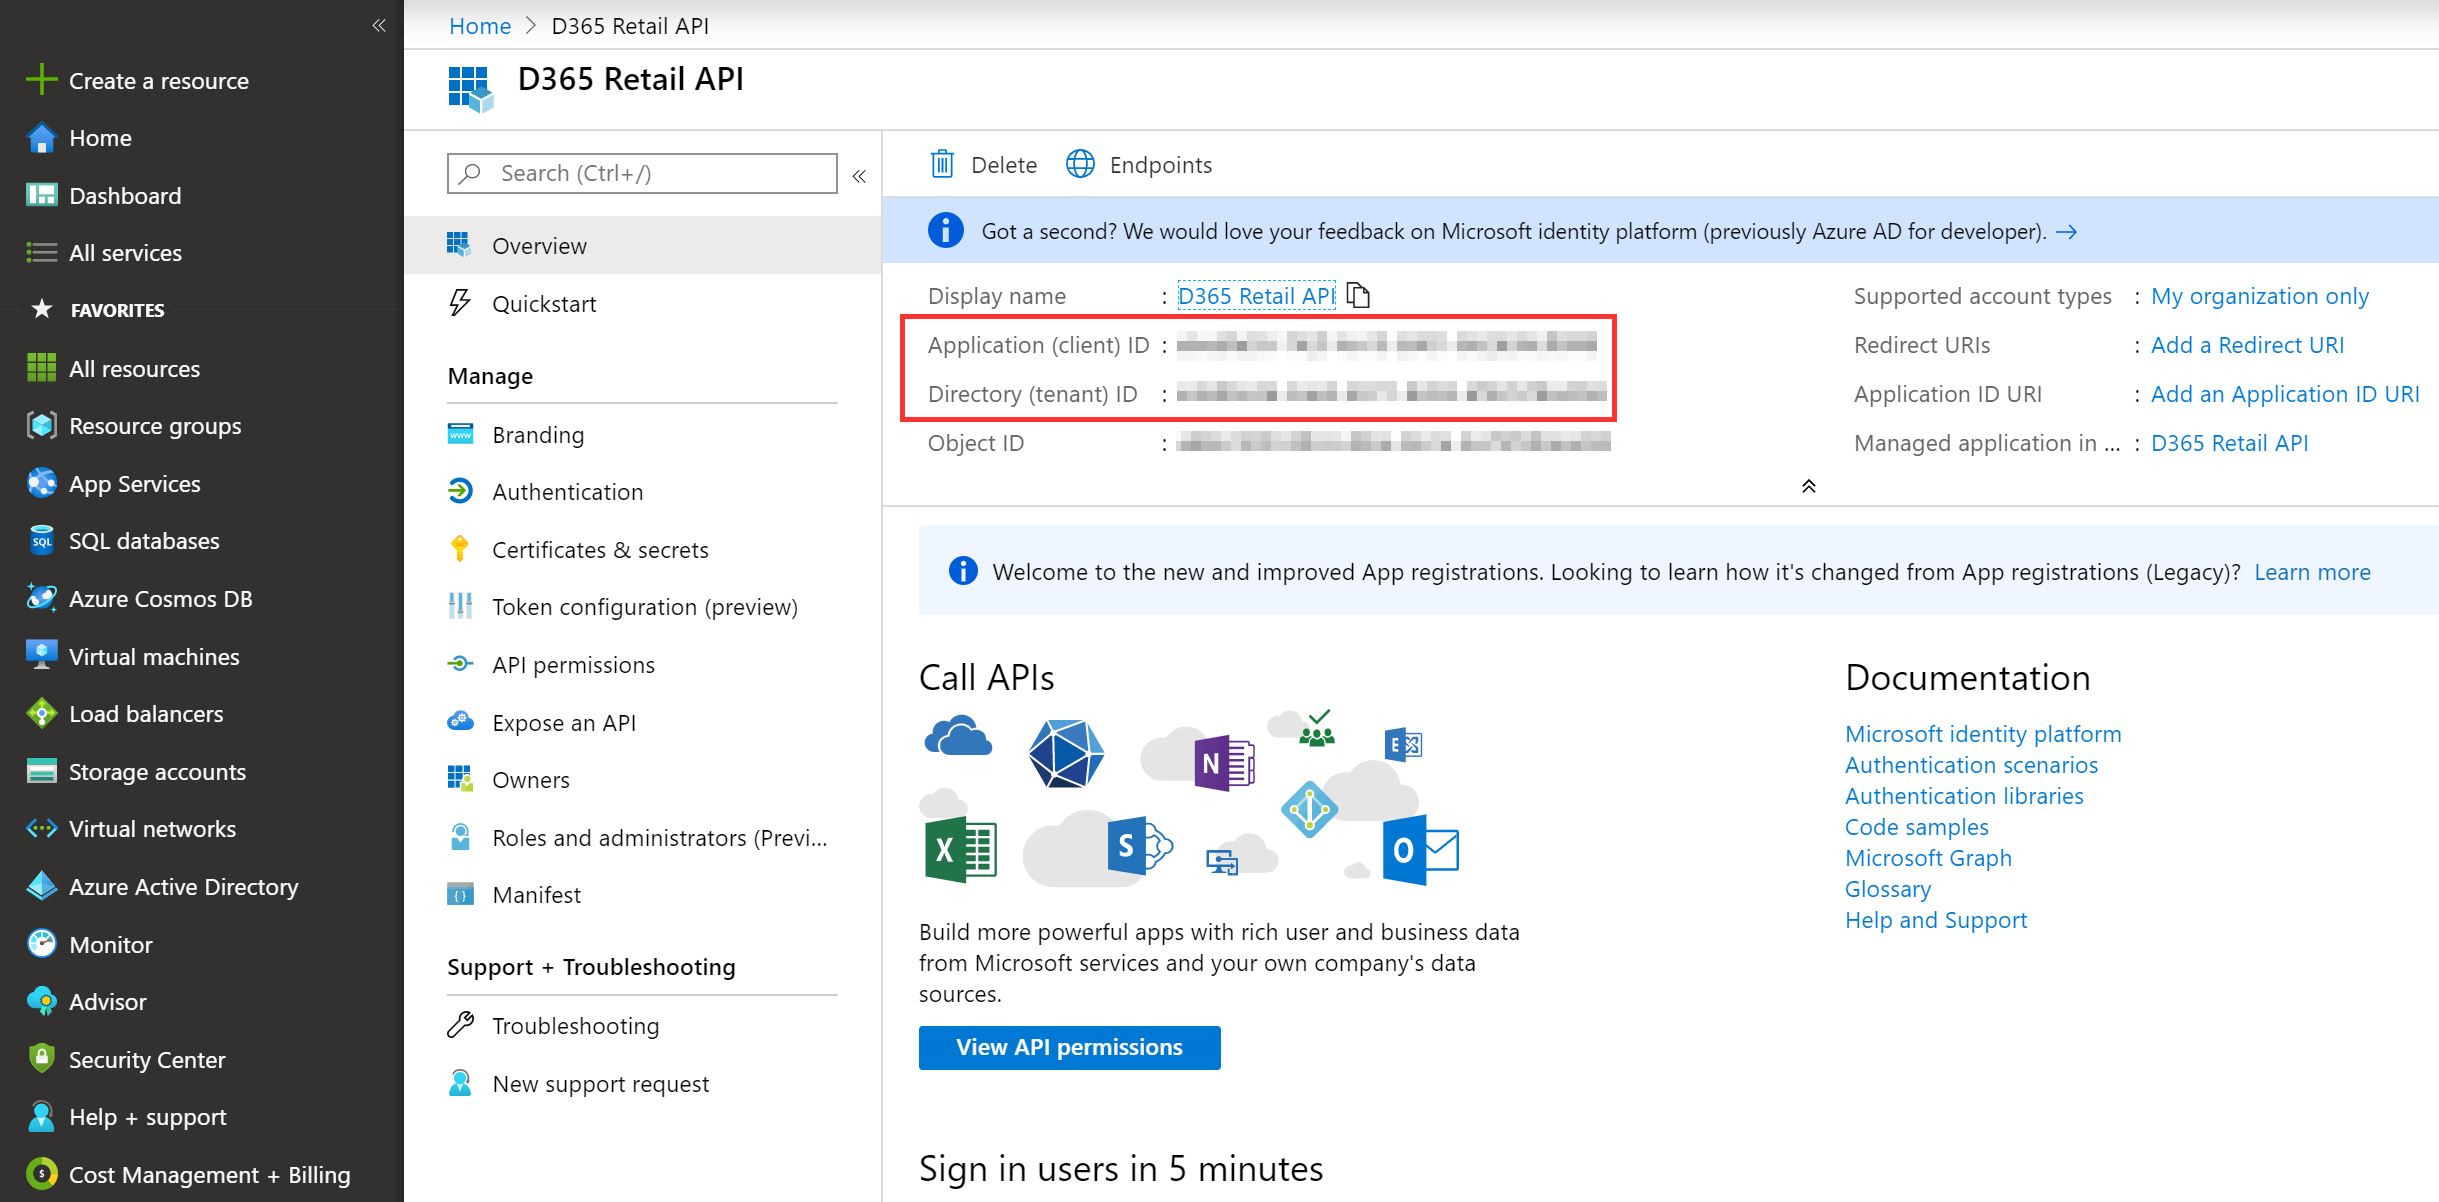Viewport: 2439px width, 1202px height.
Task: Click the SharePoint icon under Call APIs
Action: tap(1138, 848)
